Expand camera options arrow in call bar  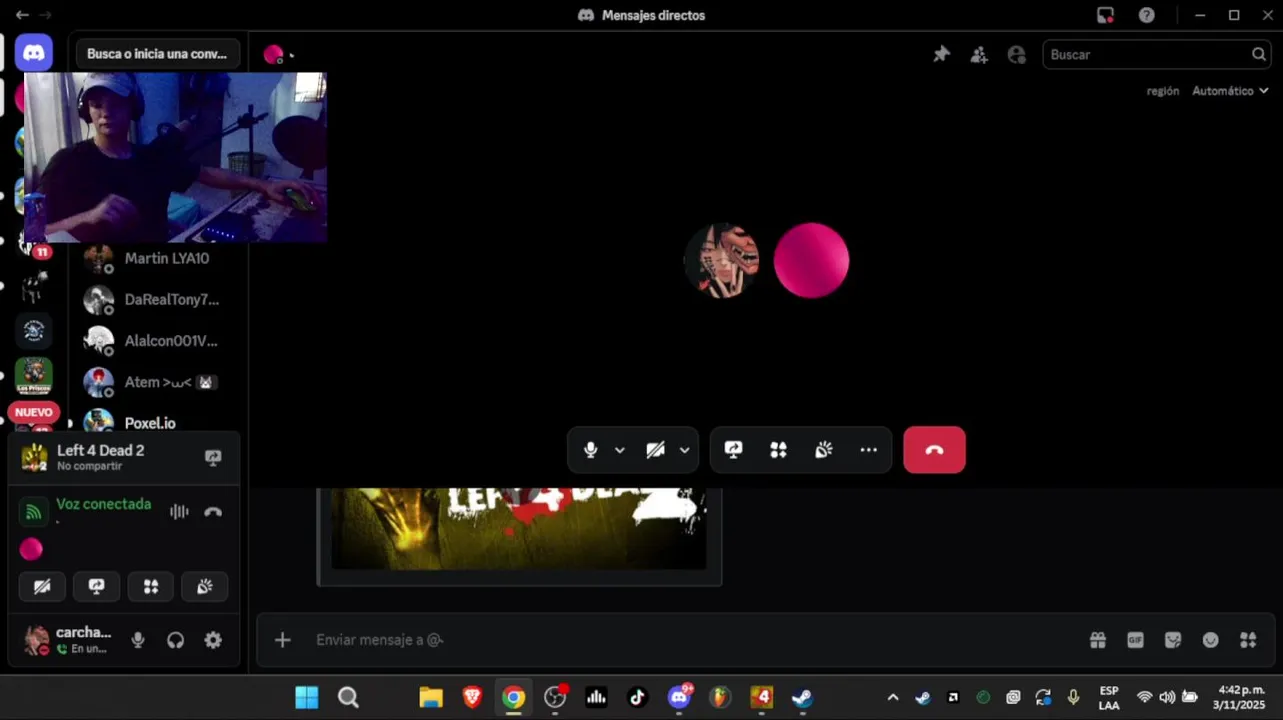(x=684, y=450)
